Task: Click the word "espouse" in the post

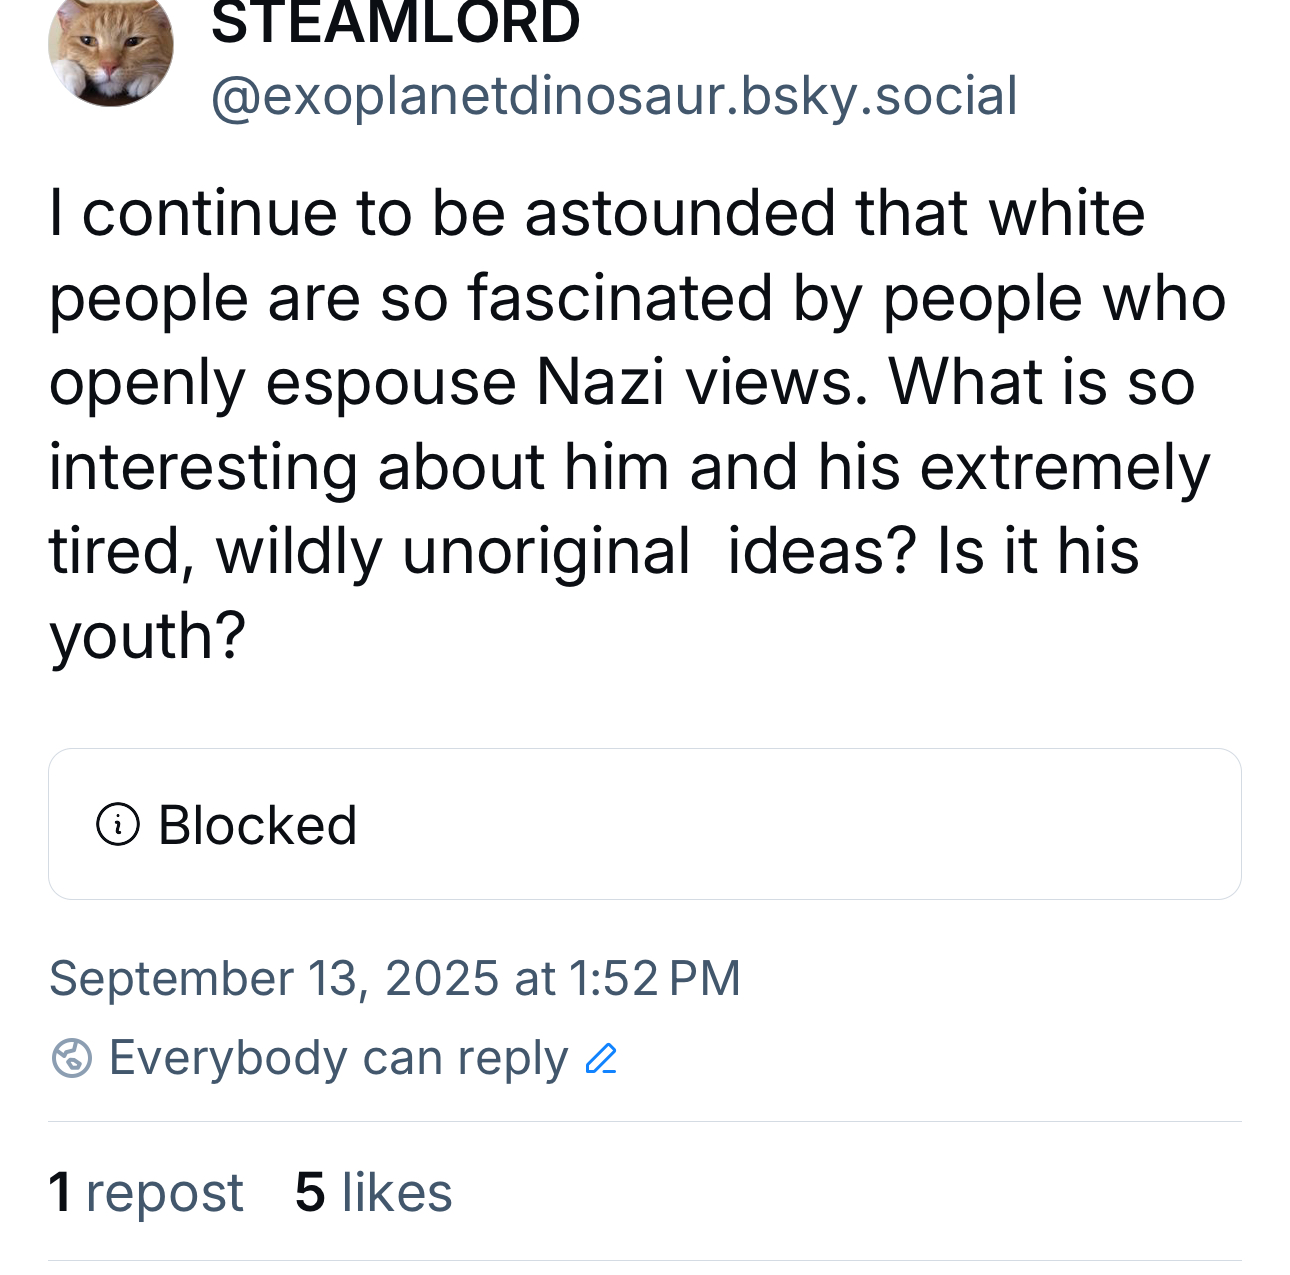Action: pyautogui.click(x=390, y=383)
